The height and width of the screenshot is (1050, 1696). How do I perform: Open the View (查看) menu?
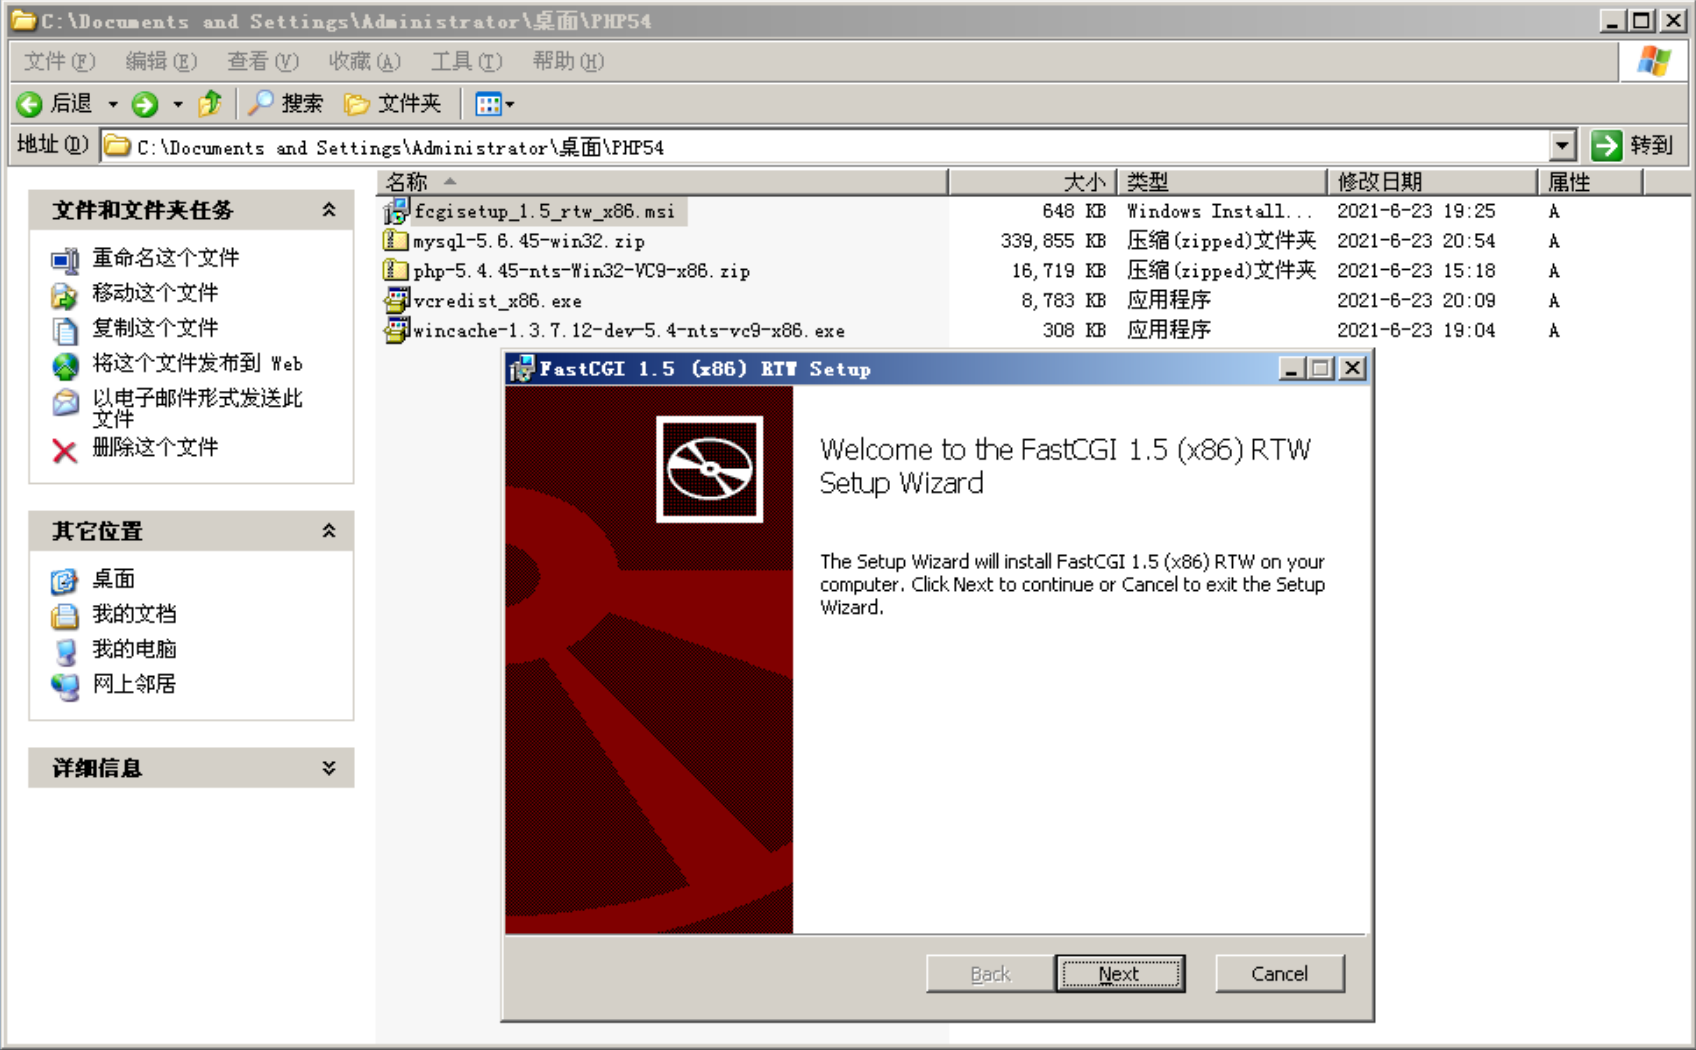tap(263, 61)
